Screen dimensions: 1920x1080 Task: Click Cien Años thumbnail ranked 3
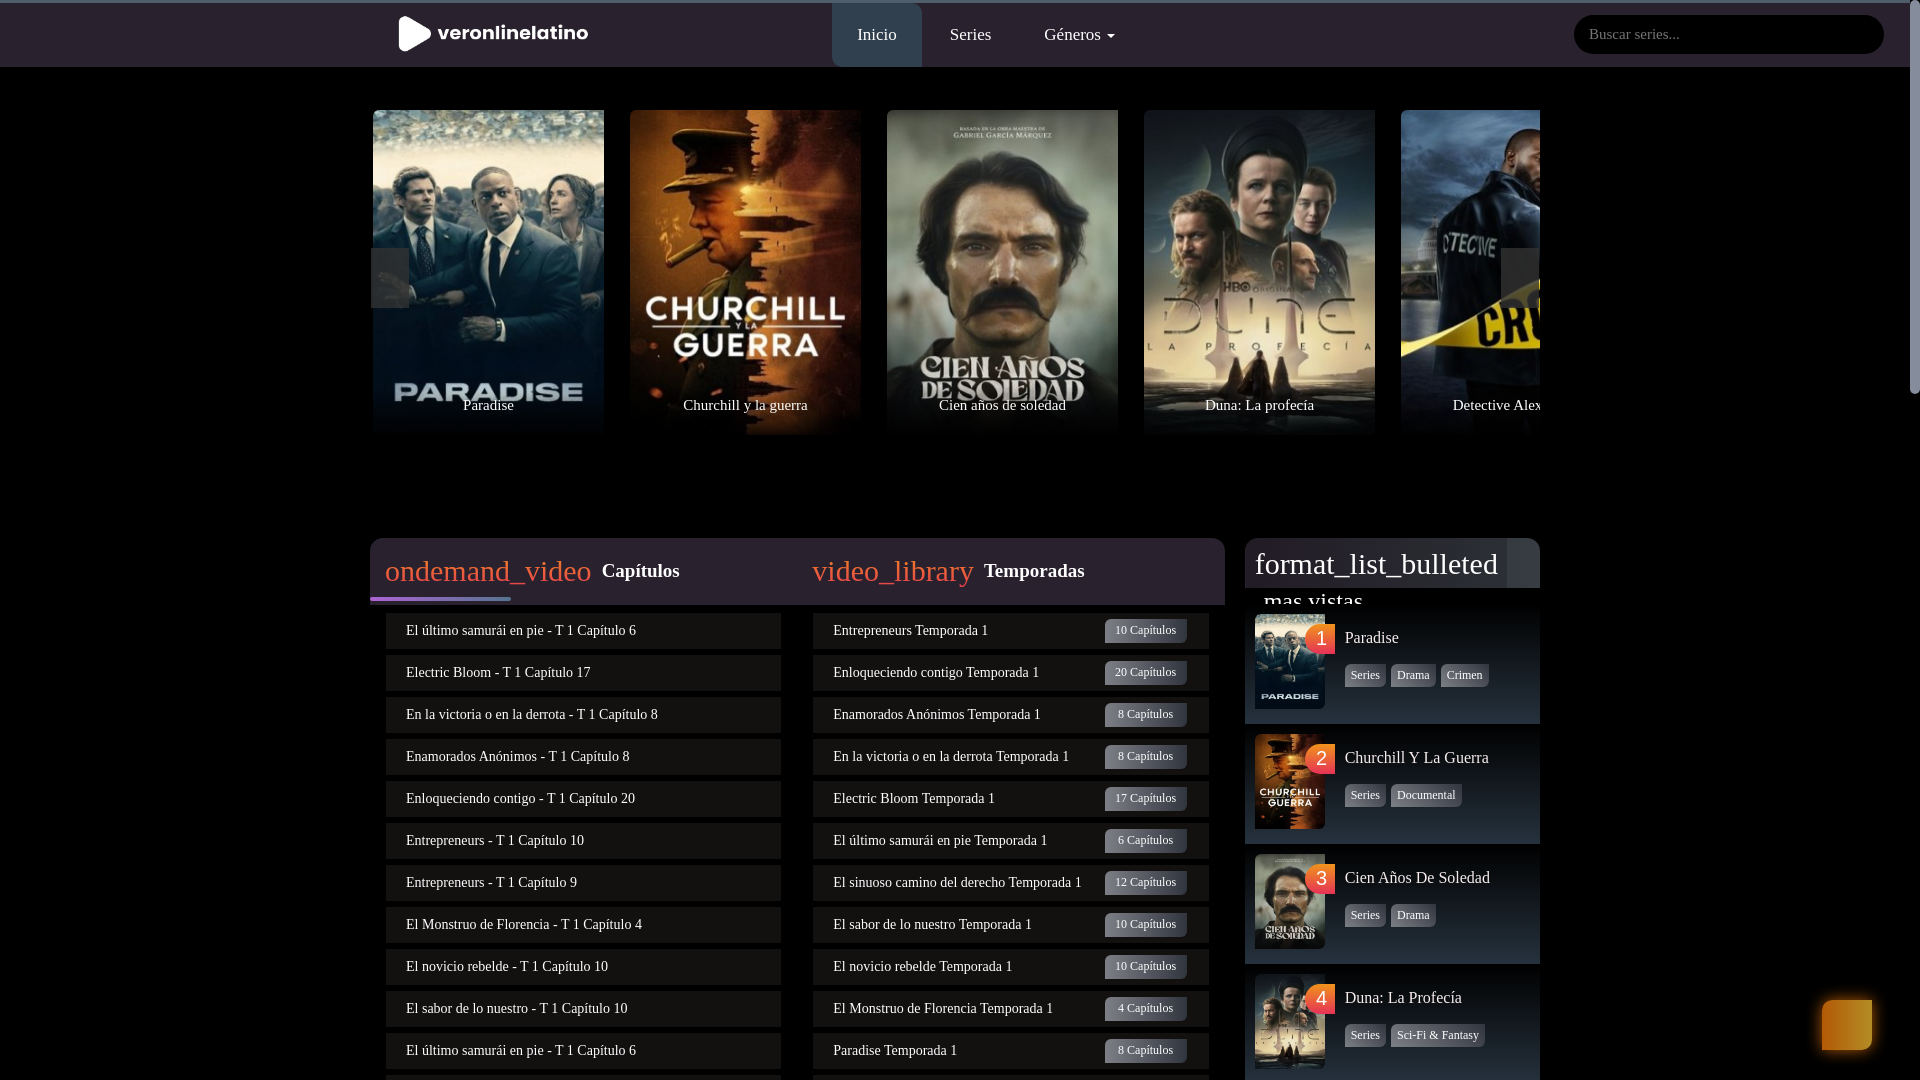[x=1289, y=902]
